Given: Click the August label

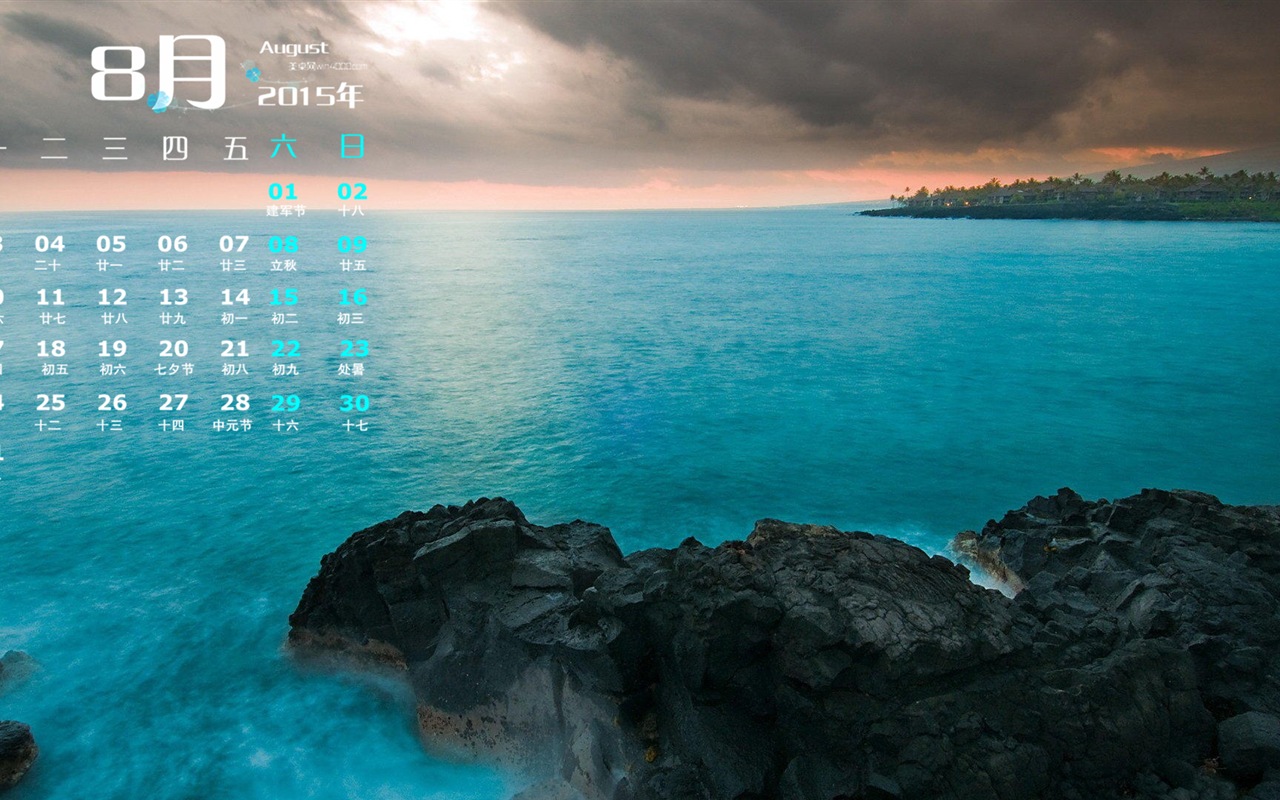Looking at the screenshot, I should tap(293, 47).
